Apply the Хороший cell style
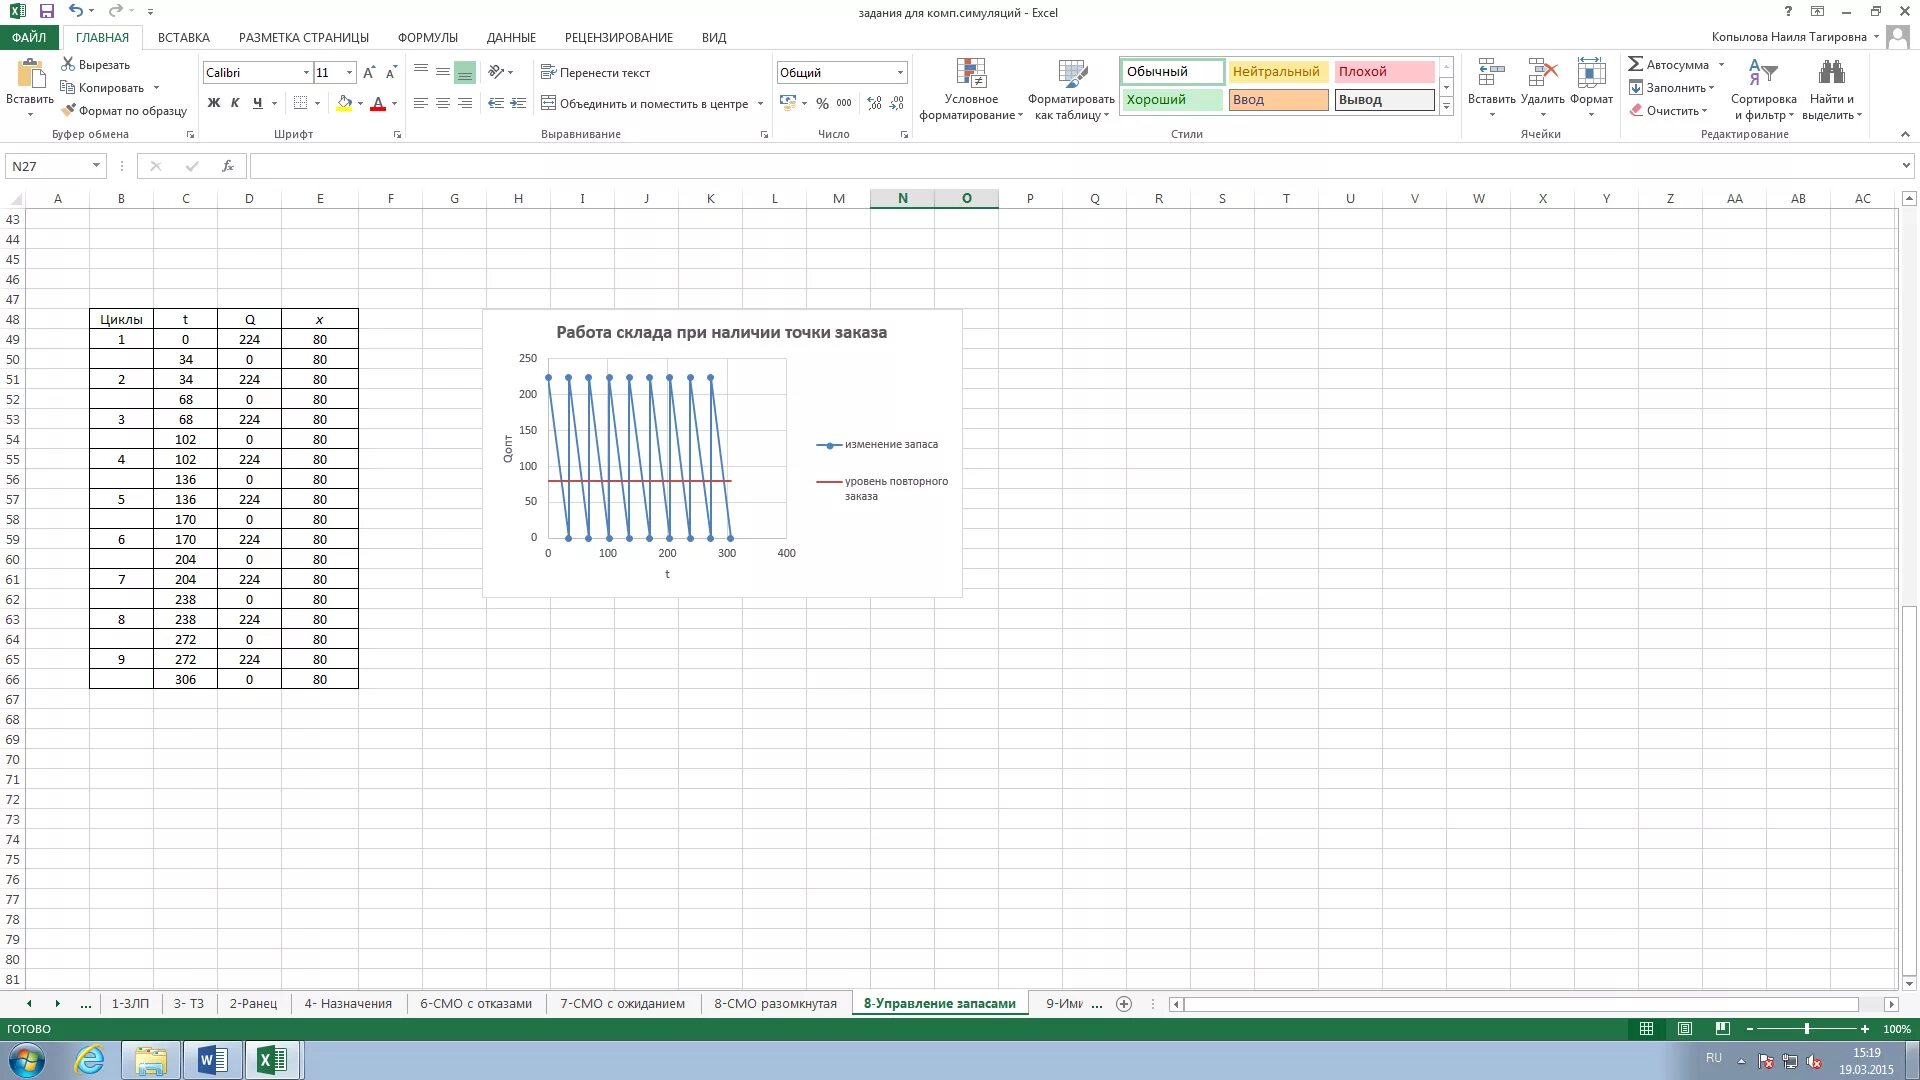This screenshot has width=1920, height=1080. click(x=1171, y=100)
